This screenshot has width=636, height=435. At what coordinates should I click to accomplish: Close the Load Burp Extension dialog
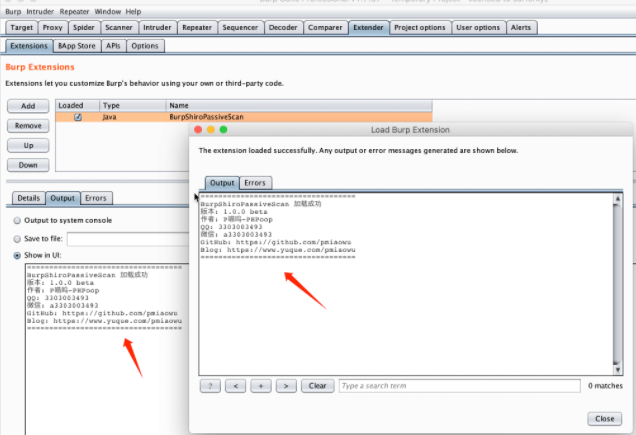point(604,419)
